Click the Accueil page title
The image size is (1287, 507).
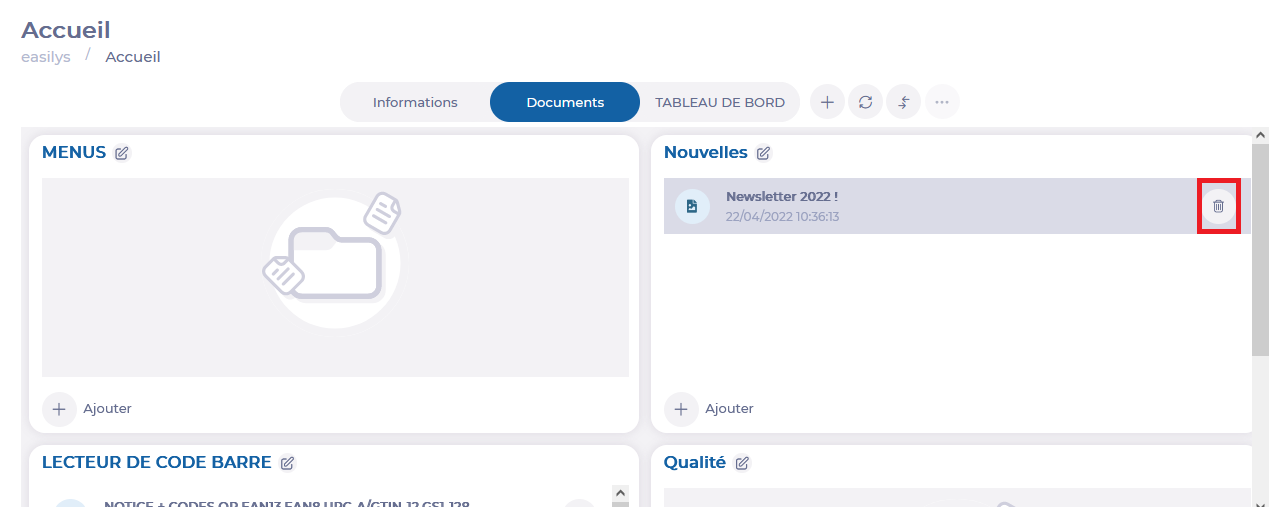[66, 30]
